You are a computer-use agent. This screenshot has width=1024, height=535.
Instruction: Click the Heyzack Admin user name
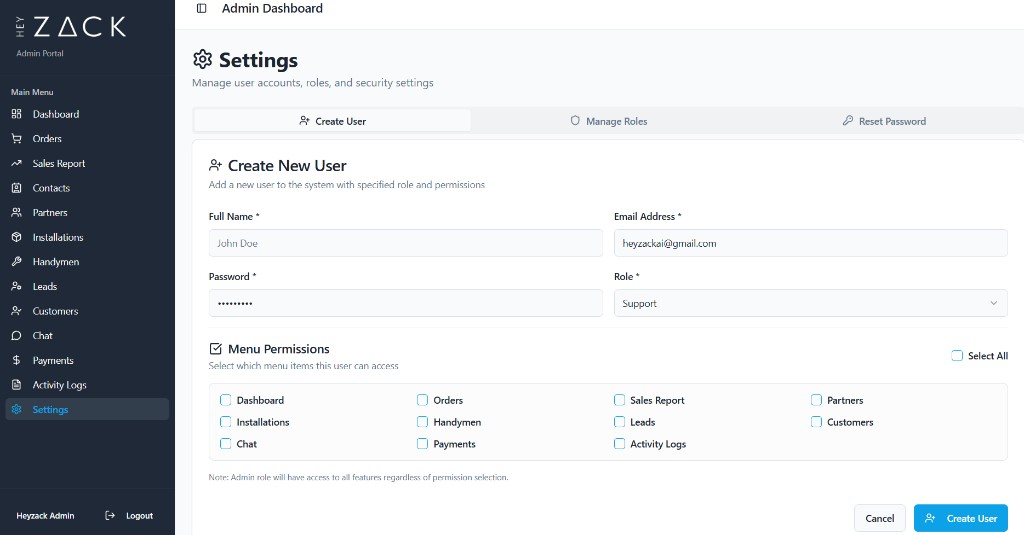point(45,515)
